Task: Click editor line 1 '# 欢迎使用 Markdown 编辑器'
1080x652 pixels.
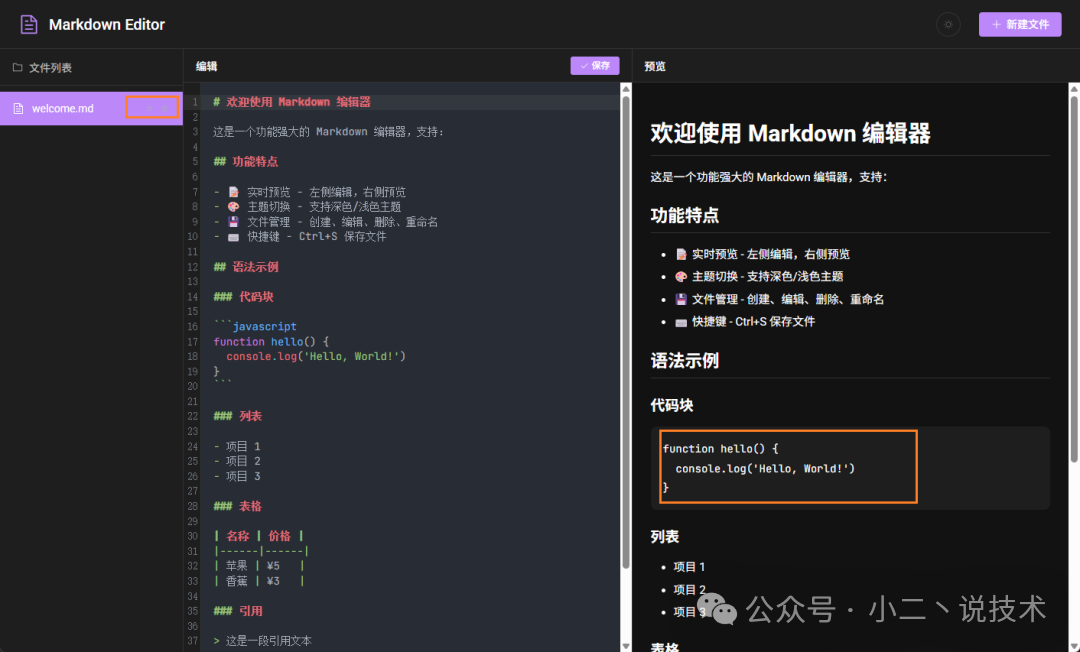Action: [x=292, y=102]
